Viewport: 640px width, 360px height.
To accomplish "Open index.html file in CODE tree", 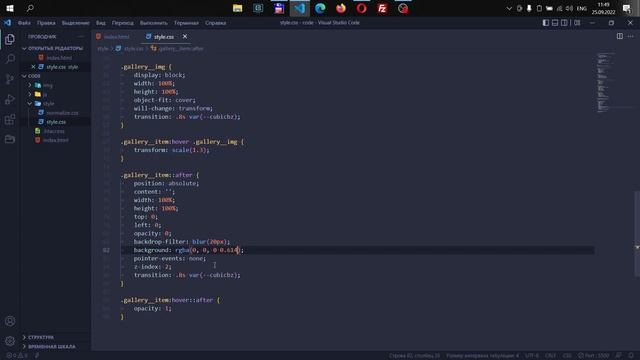I will coord(56,140).
